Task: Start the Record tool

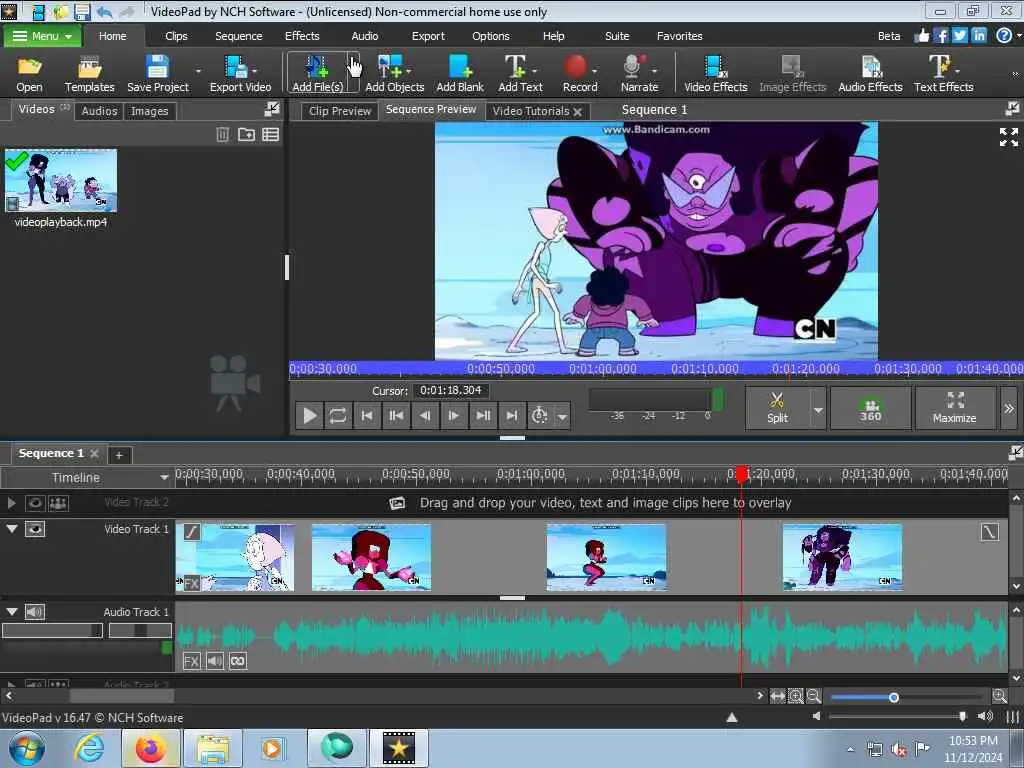Action: 579,73
